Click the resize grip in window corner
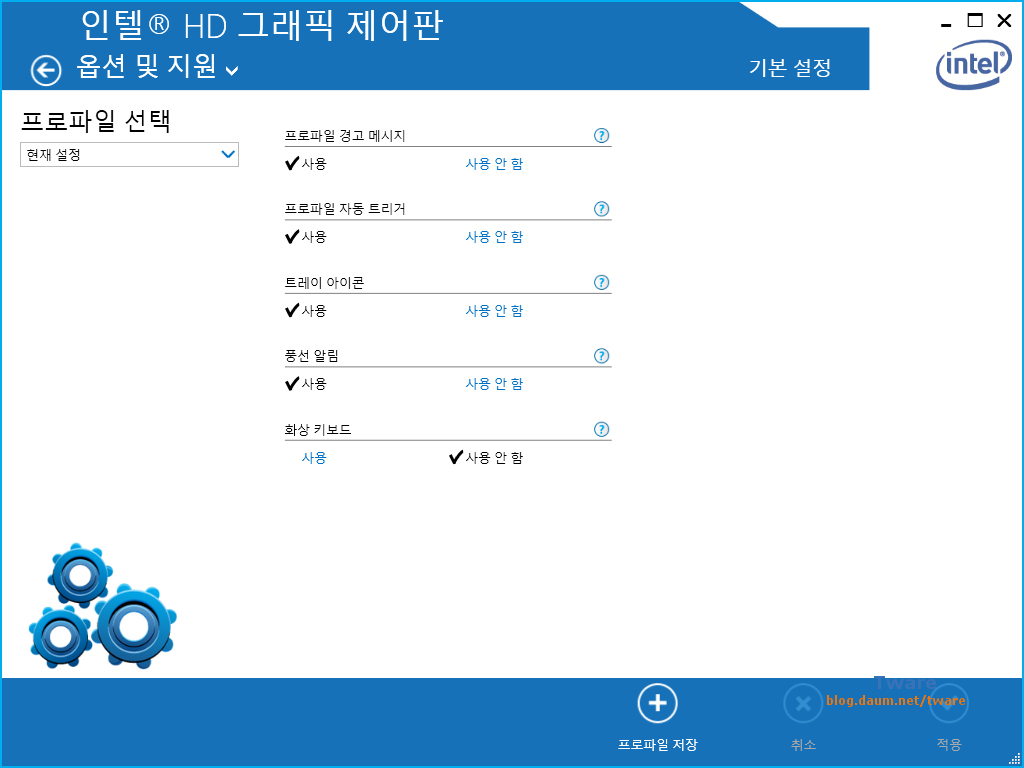 1014,758
